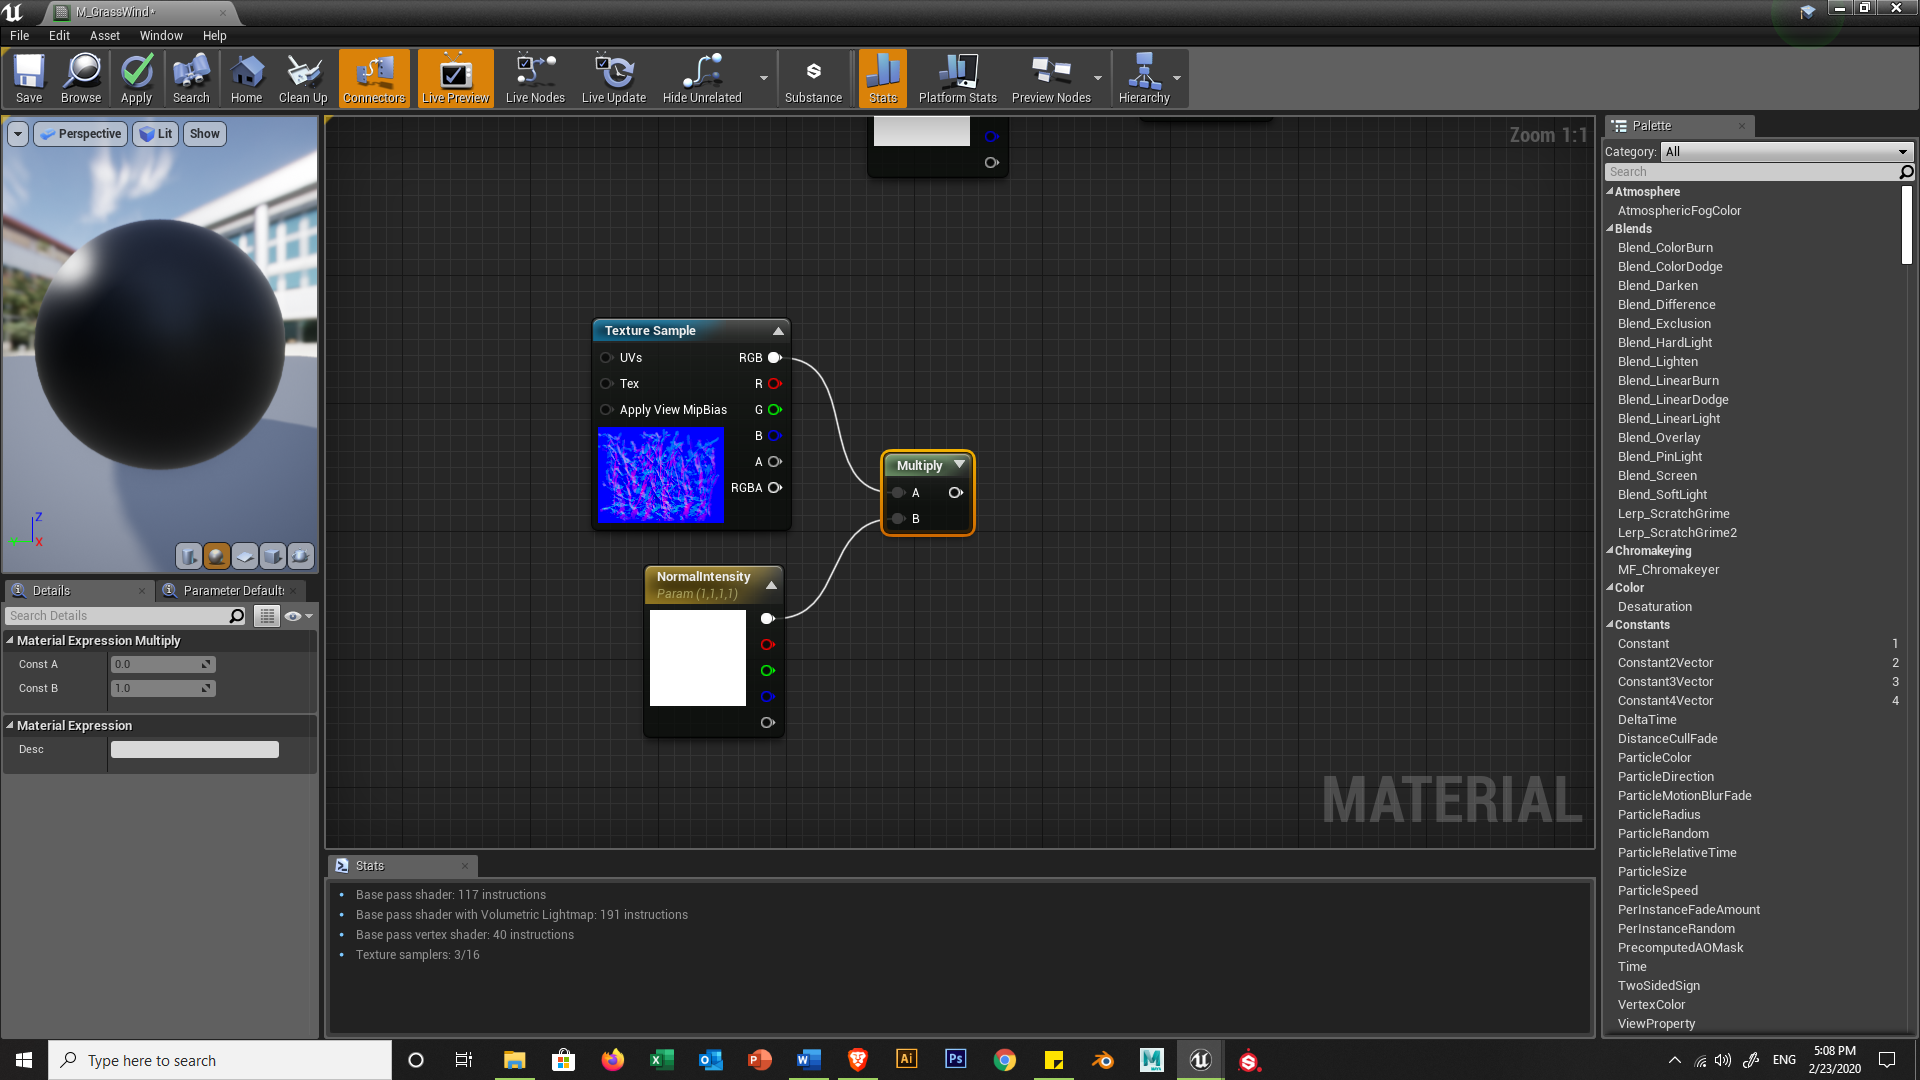
Task: Click the Lit view mode button
Action: (156, 134)
